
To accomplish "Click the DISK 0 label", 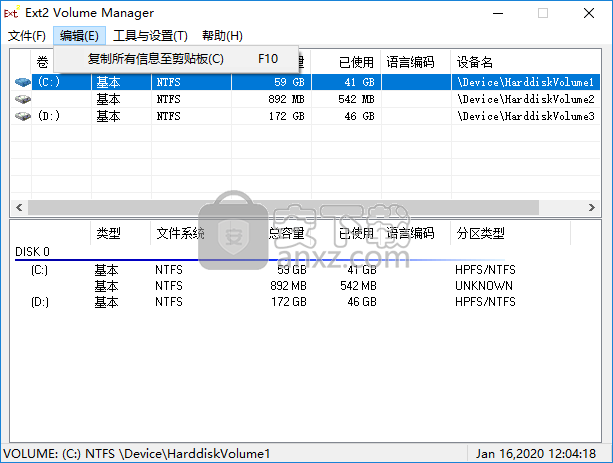I will [32, 252].
